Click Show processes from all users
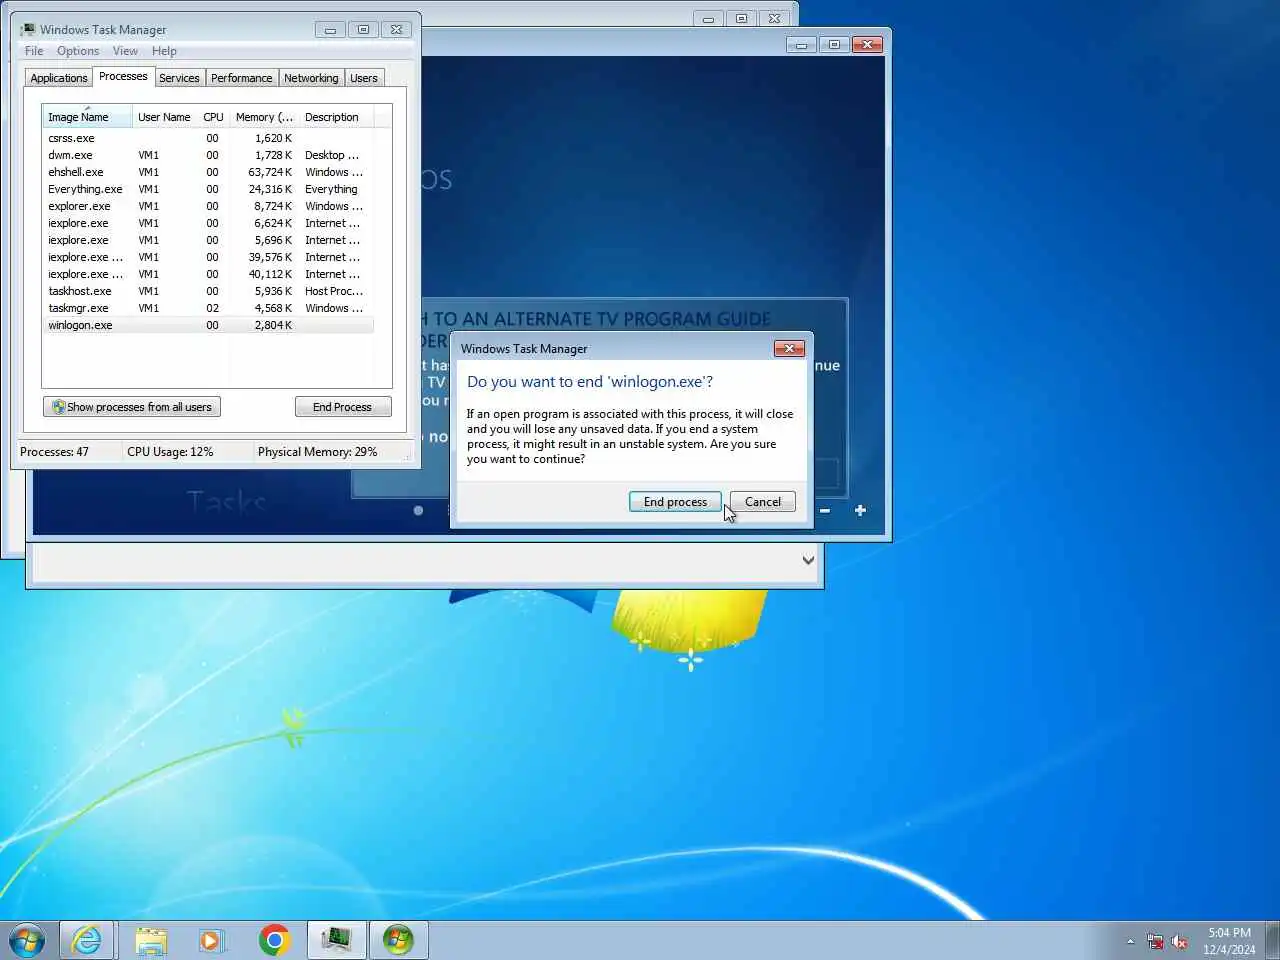The image size is (1280, 960). click(x=132, y=407)
